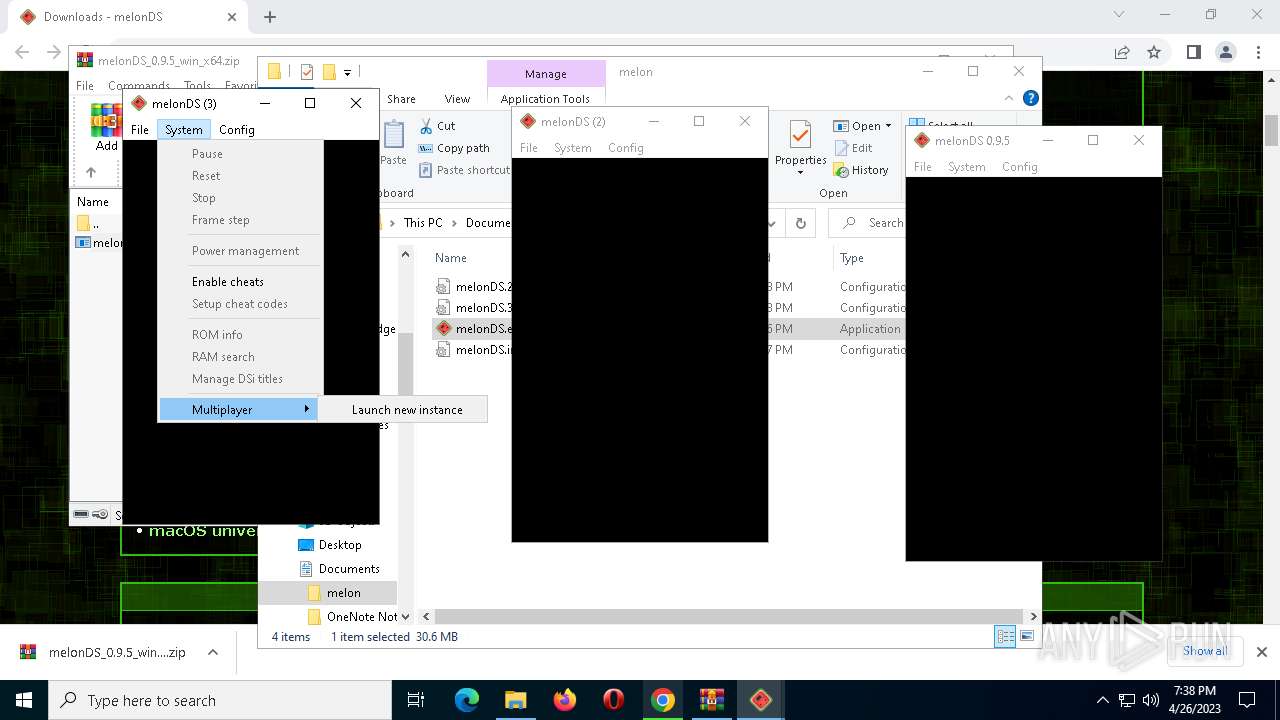This screenshot has height=720, width=1280.
Task: Sort by Name column header
Action: pos(451,258)
